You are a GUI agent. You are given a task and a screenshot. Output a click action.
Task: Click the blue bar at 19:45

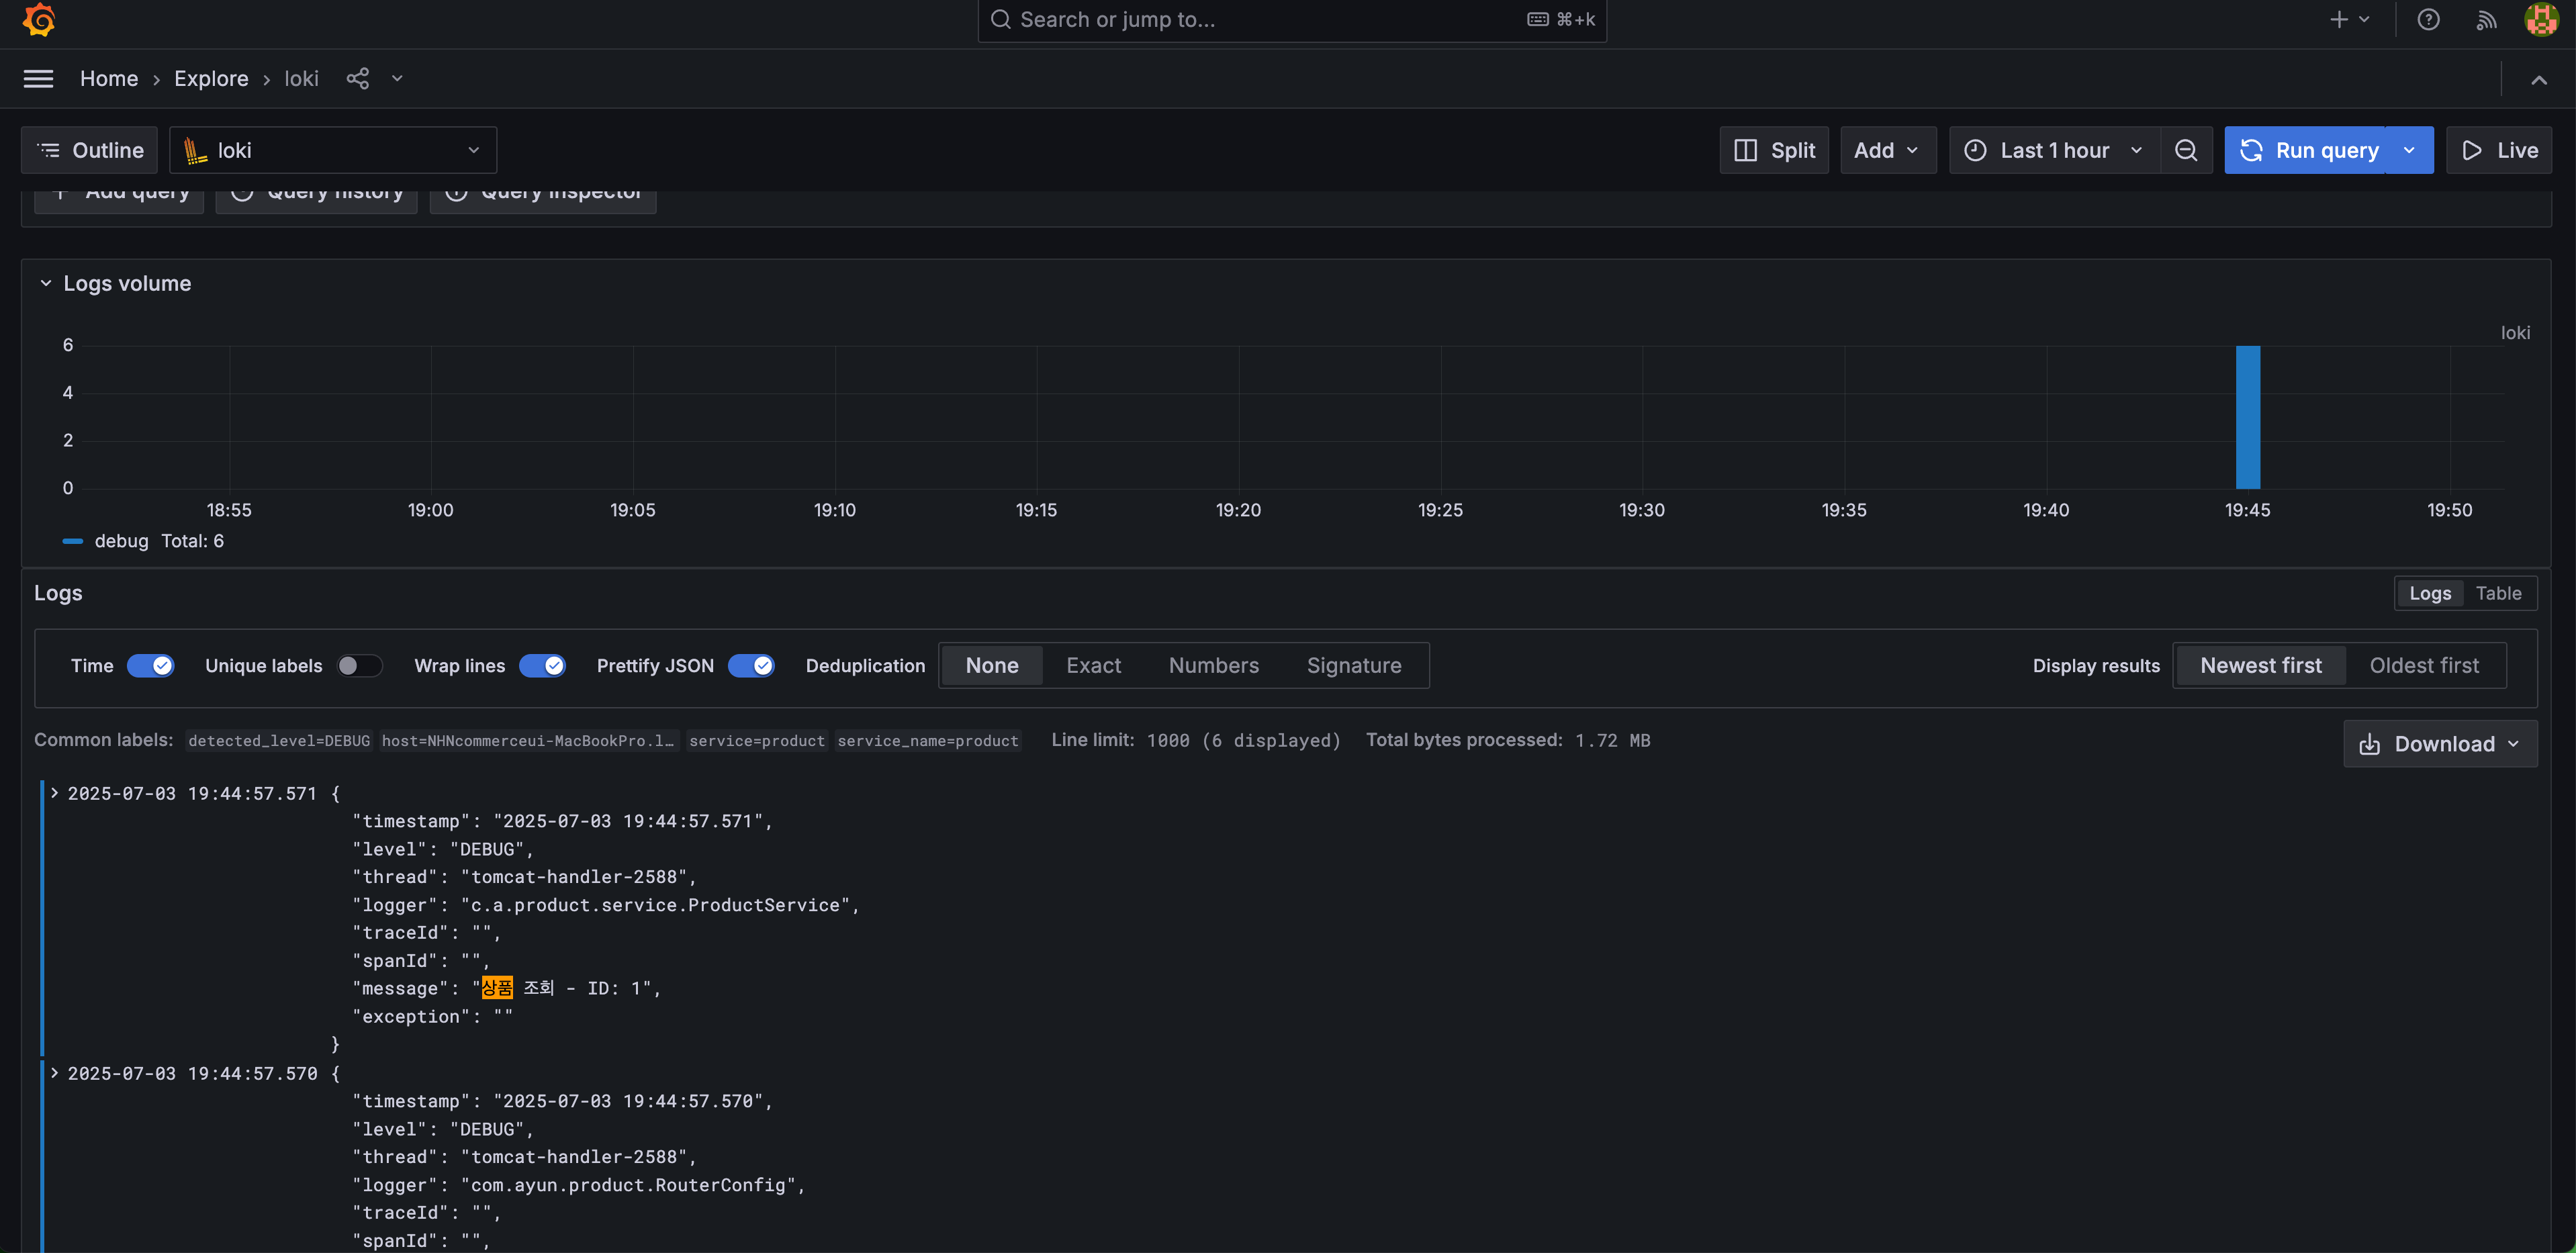point(2247,417)
